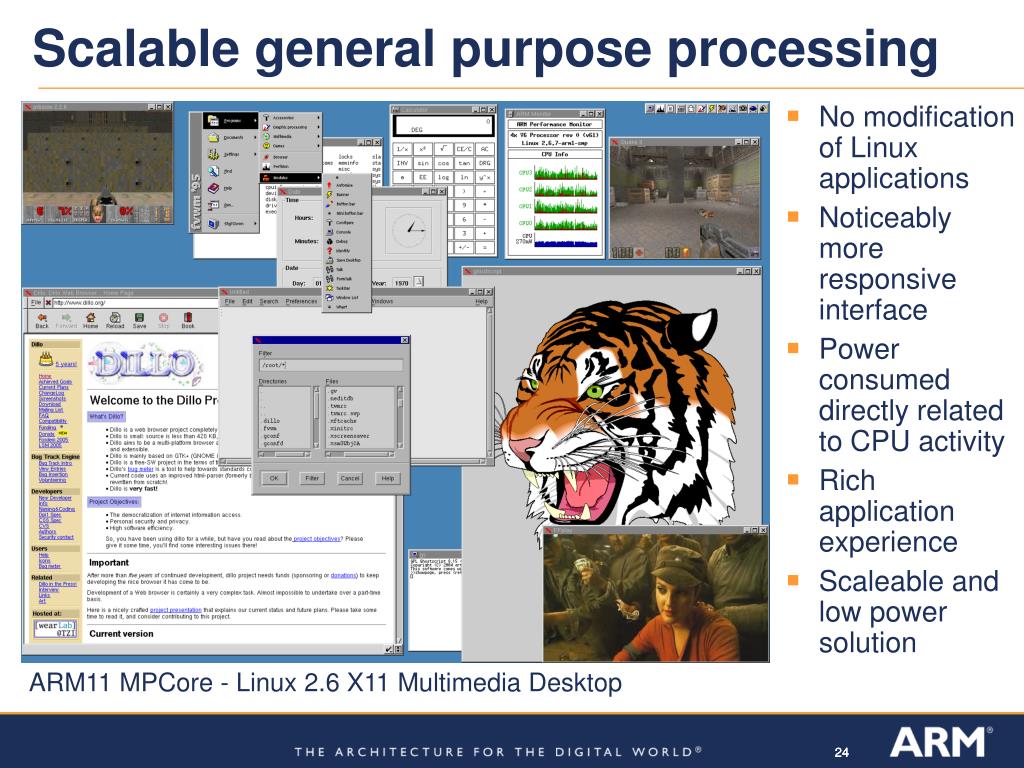Click Help button in the file dialog

click(x=388, y=478)
